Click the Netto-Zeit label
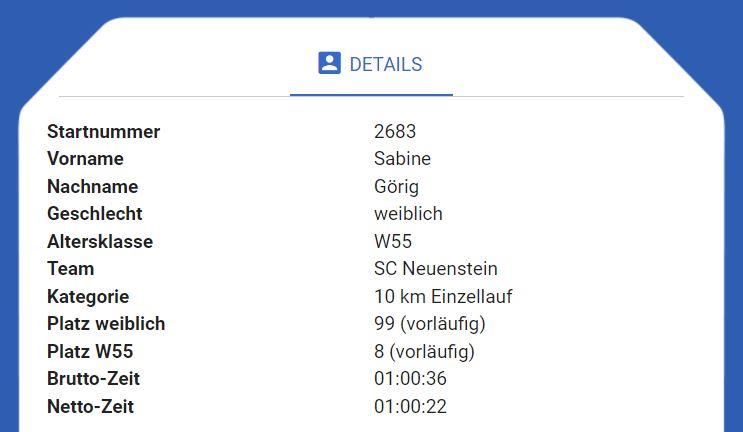The height and width of the screenshot is (432, 743). (91, 406)
